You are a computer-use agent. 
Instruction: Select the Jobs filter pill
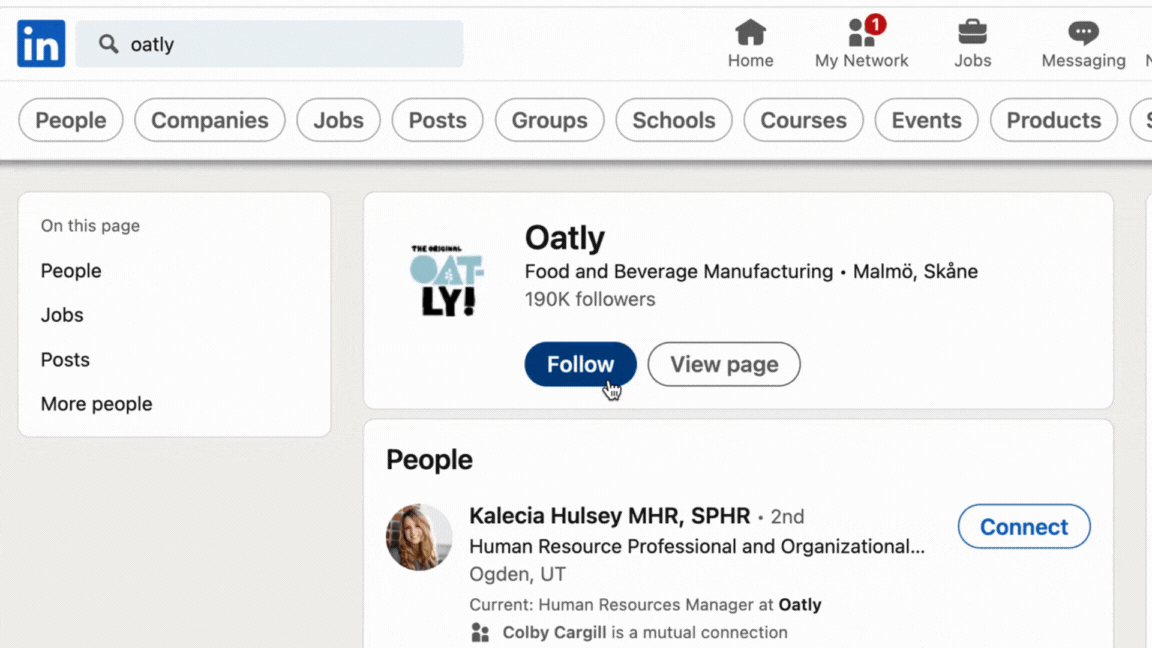click(x=338, y=120)
